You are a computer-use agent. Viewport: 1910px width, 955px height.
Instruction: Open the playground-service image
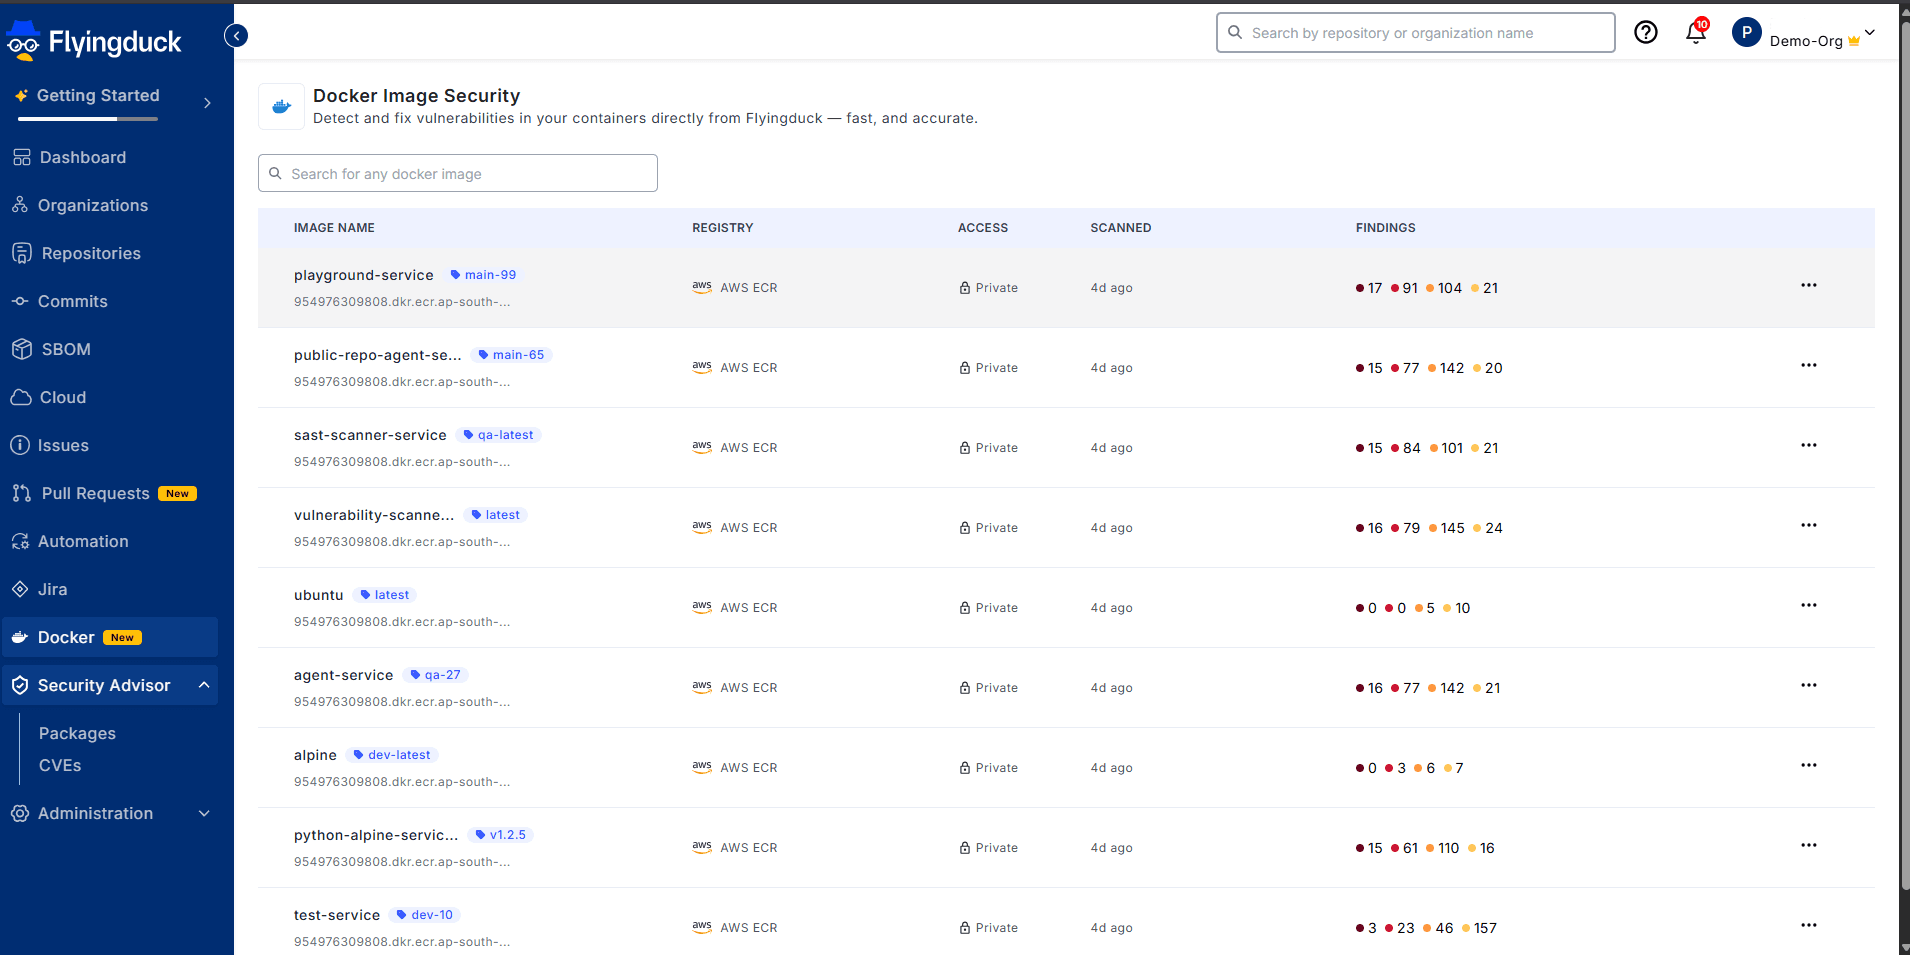click(x=363, y=275)
